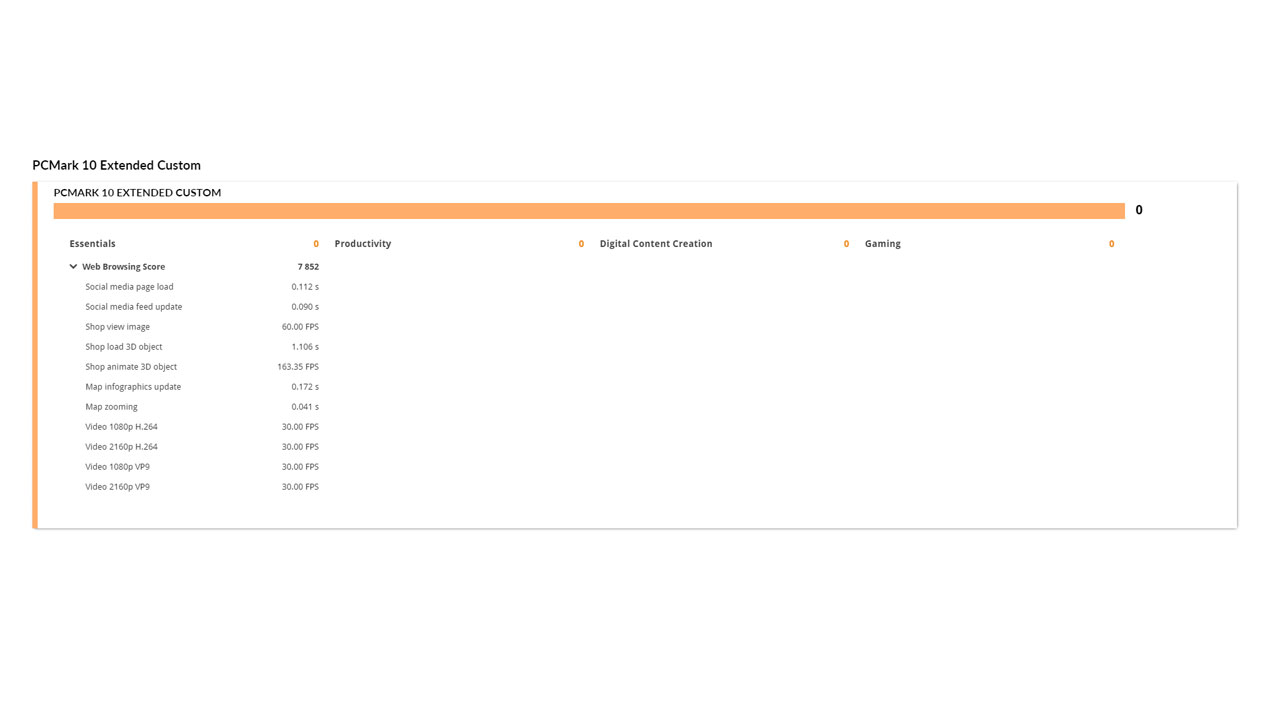Click the Gaming score value 0
The width and height of the screenshot is (1280, 720).
1111,244
